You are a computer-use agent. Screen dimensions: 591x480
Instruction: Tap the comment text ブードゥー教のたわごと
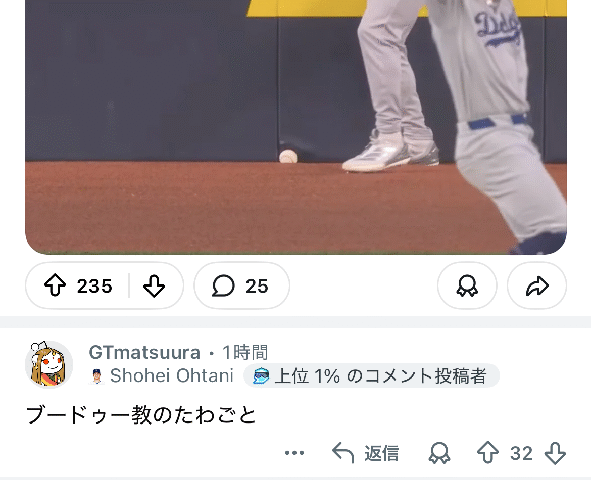[141, 415]
